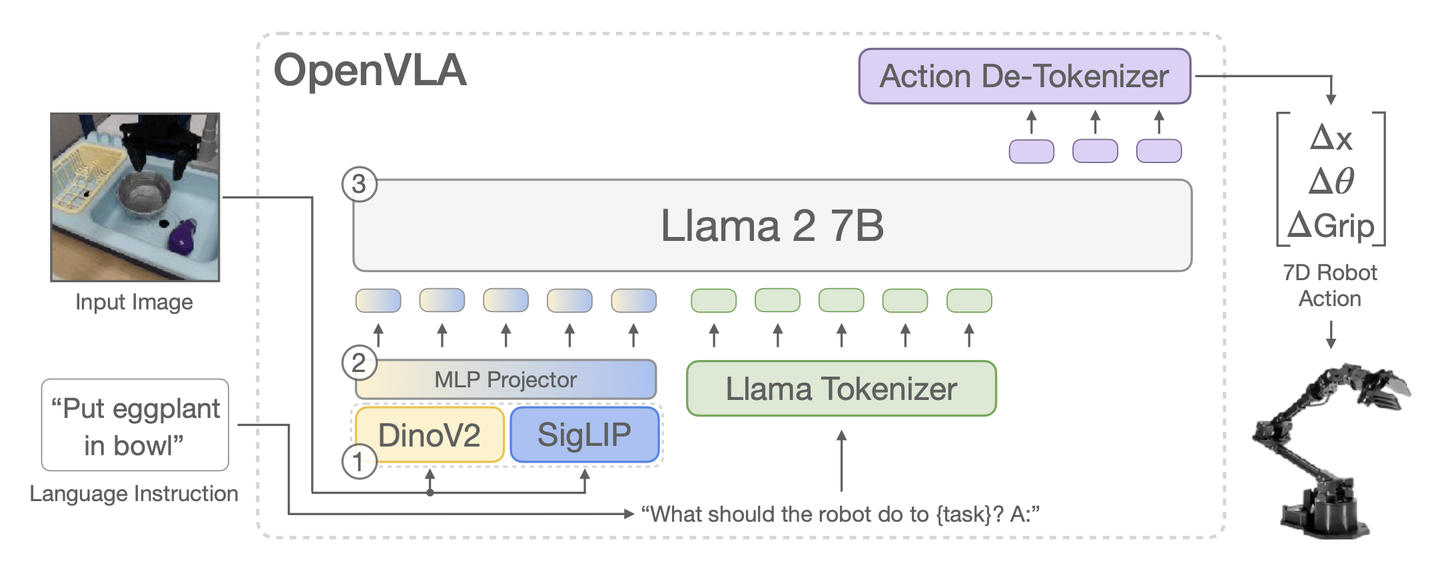Click the MLP Projector bar
1440x567 pixels.
pyautogui.click(x=506, y=380)
